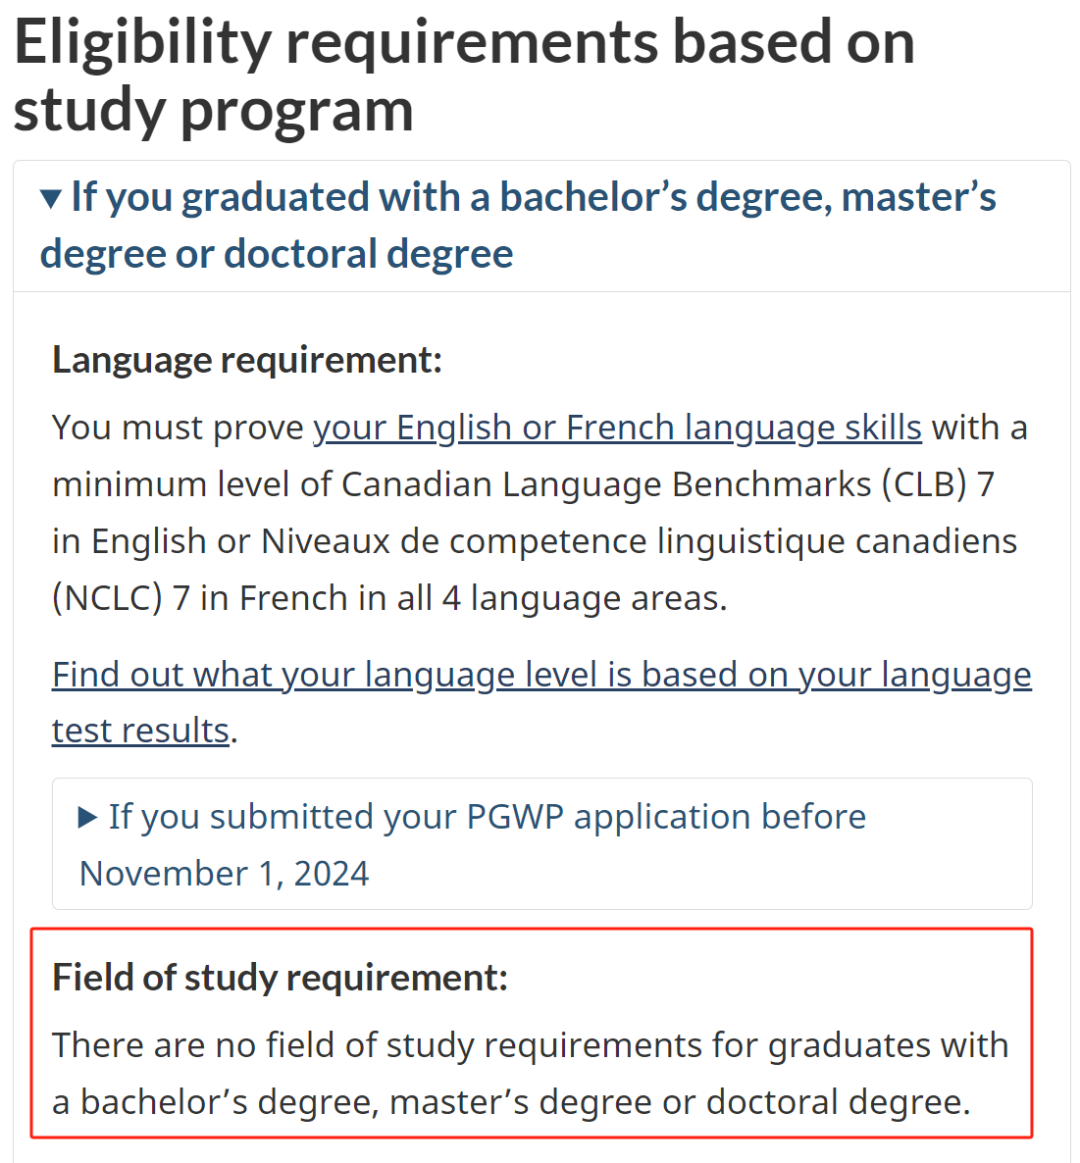
Task: Click the down-pointing triangle beside "If you graduated"
Action: pos(51,199)
